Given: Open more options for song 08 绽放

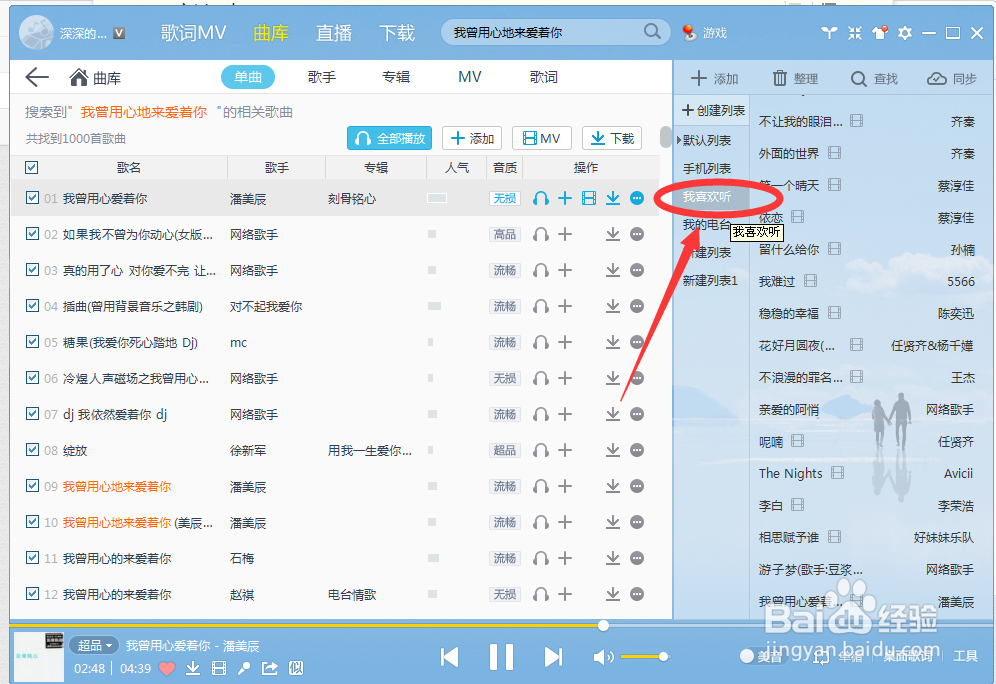Looking at the screenshot, I should click(636, 450).
